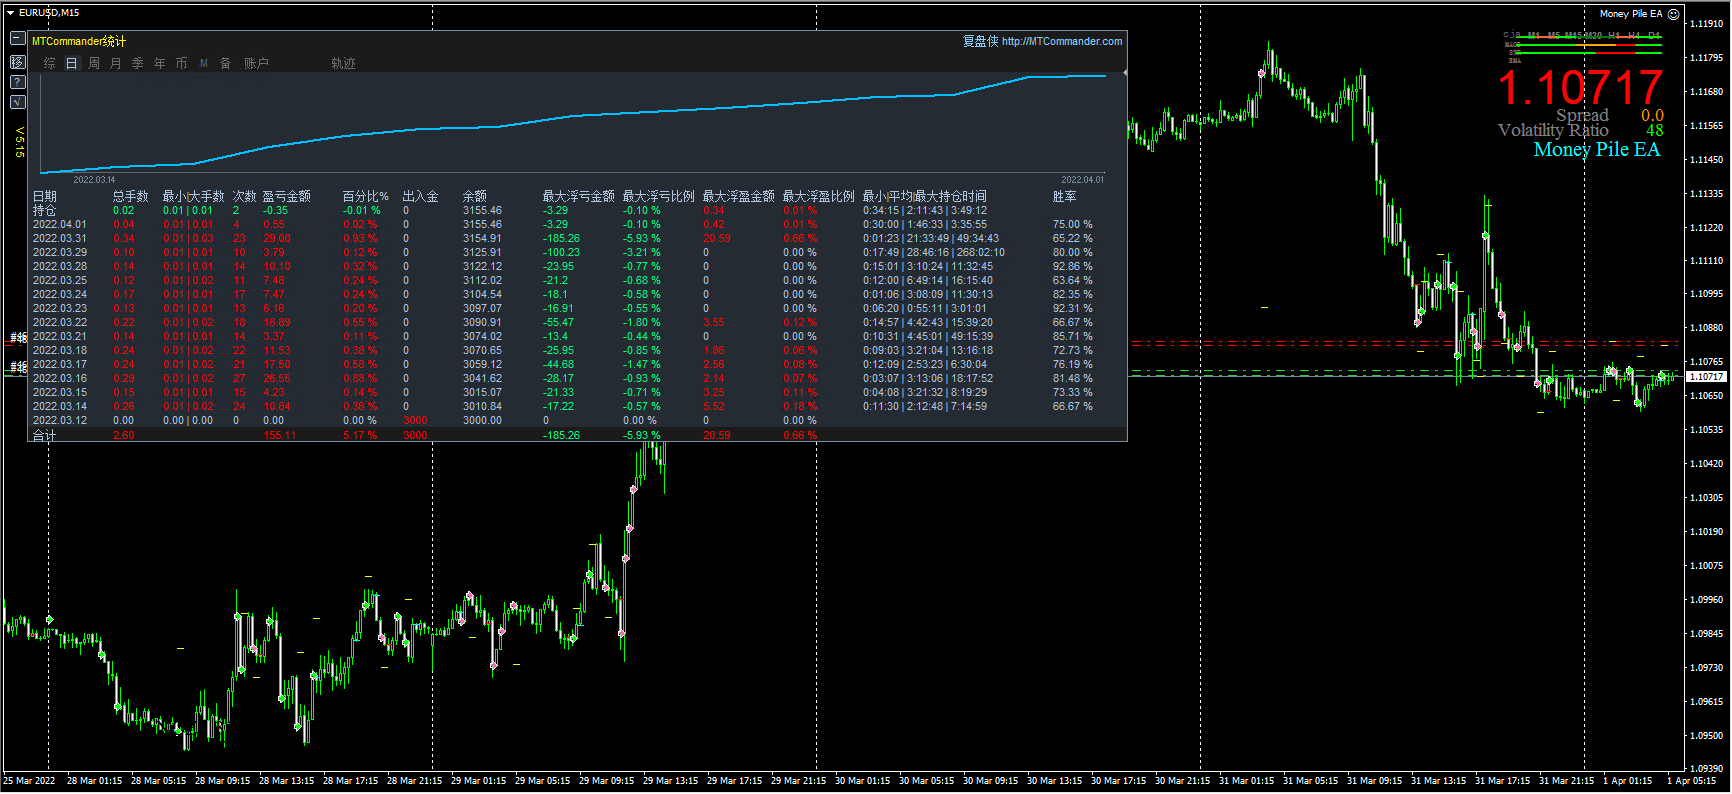Click the 1.11910 price axis label
Image resolution: width=1732 pixels, height=794 pixels.
pyautogui.click(x=1707, y=24)
